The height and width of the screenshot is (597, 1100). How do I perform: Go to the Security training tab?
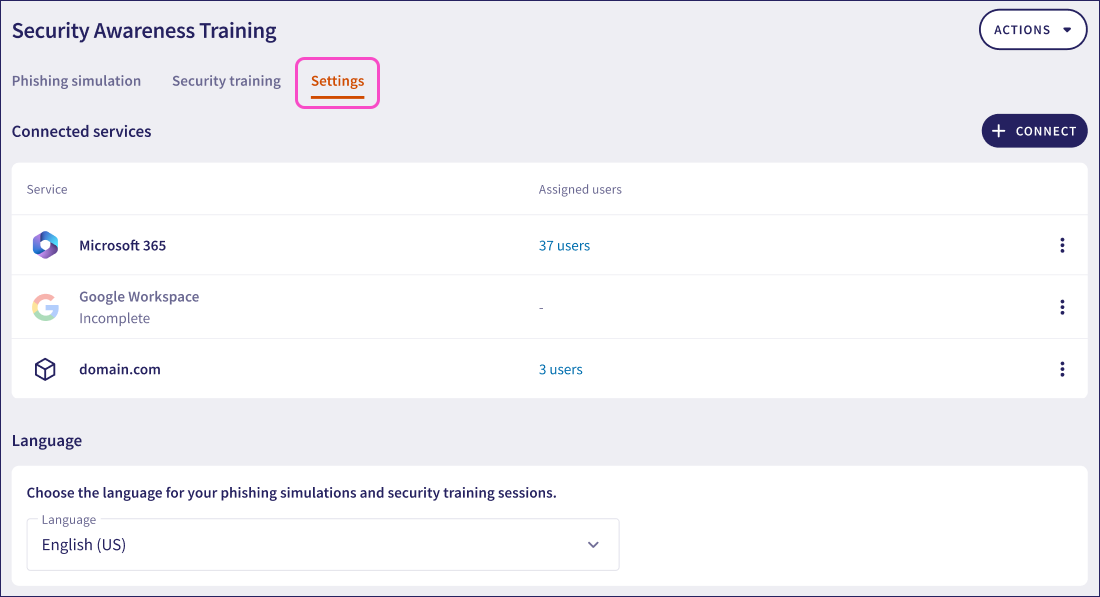pyautogui.click(x=226, y=81)
